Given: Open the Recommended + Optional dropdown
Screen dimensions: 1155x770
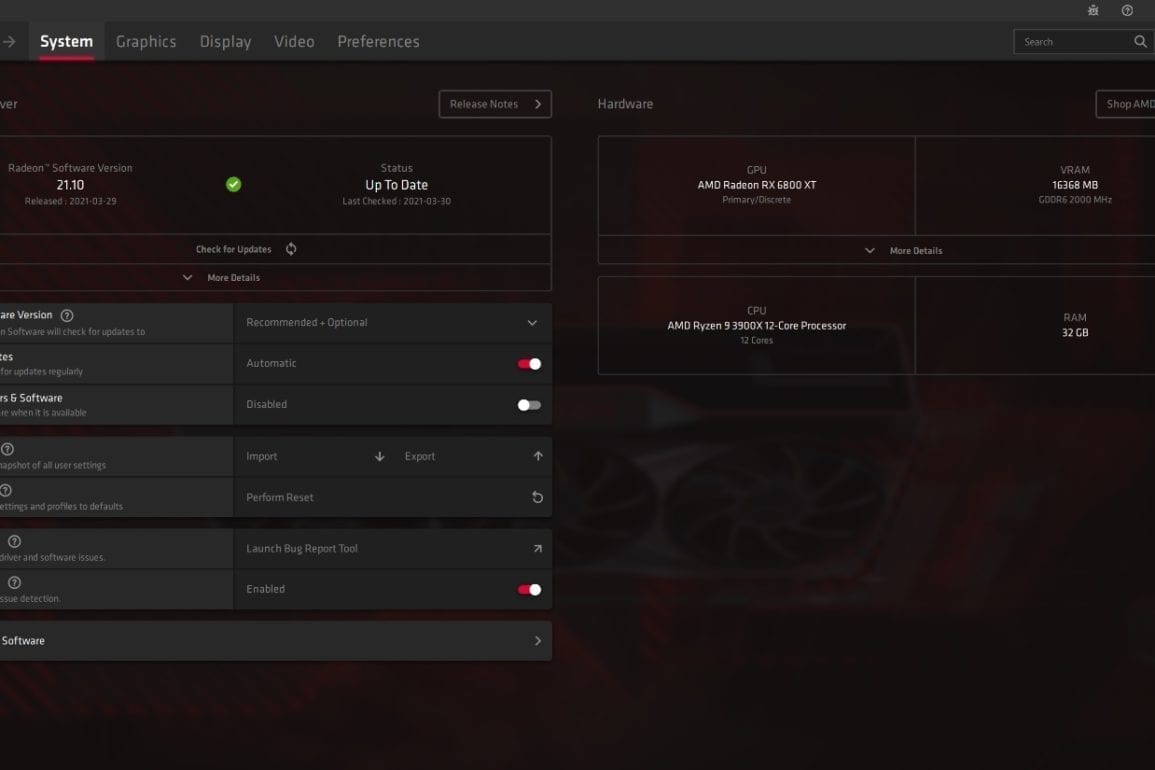Looking at the screenshot, I should [x=393, y=323].
